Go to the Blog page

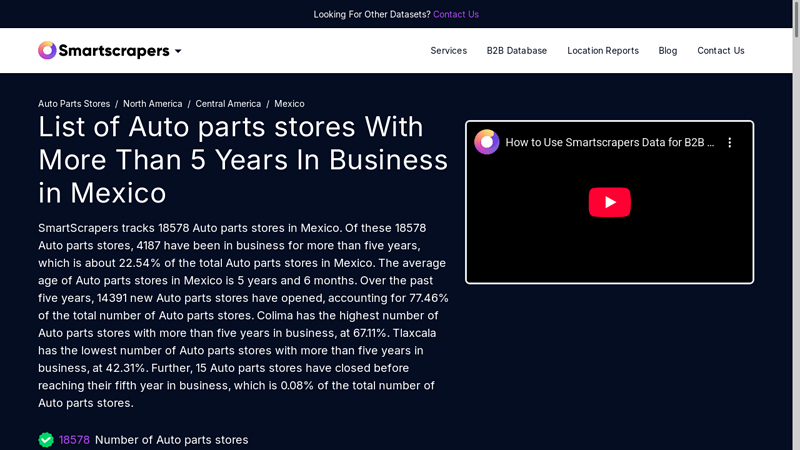[667, 51]
